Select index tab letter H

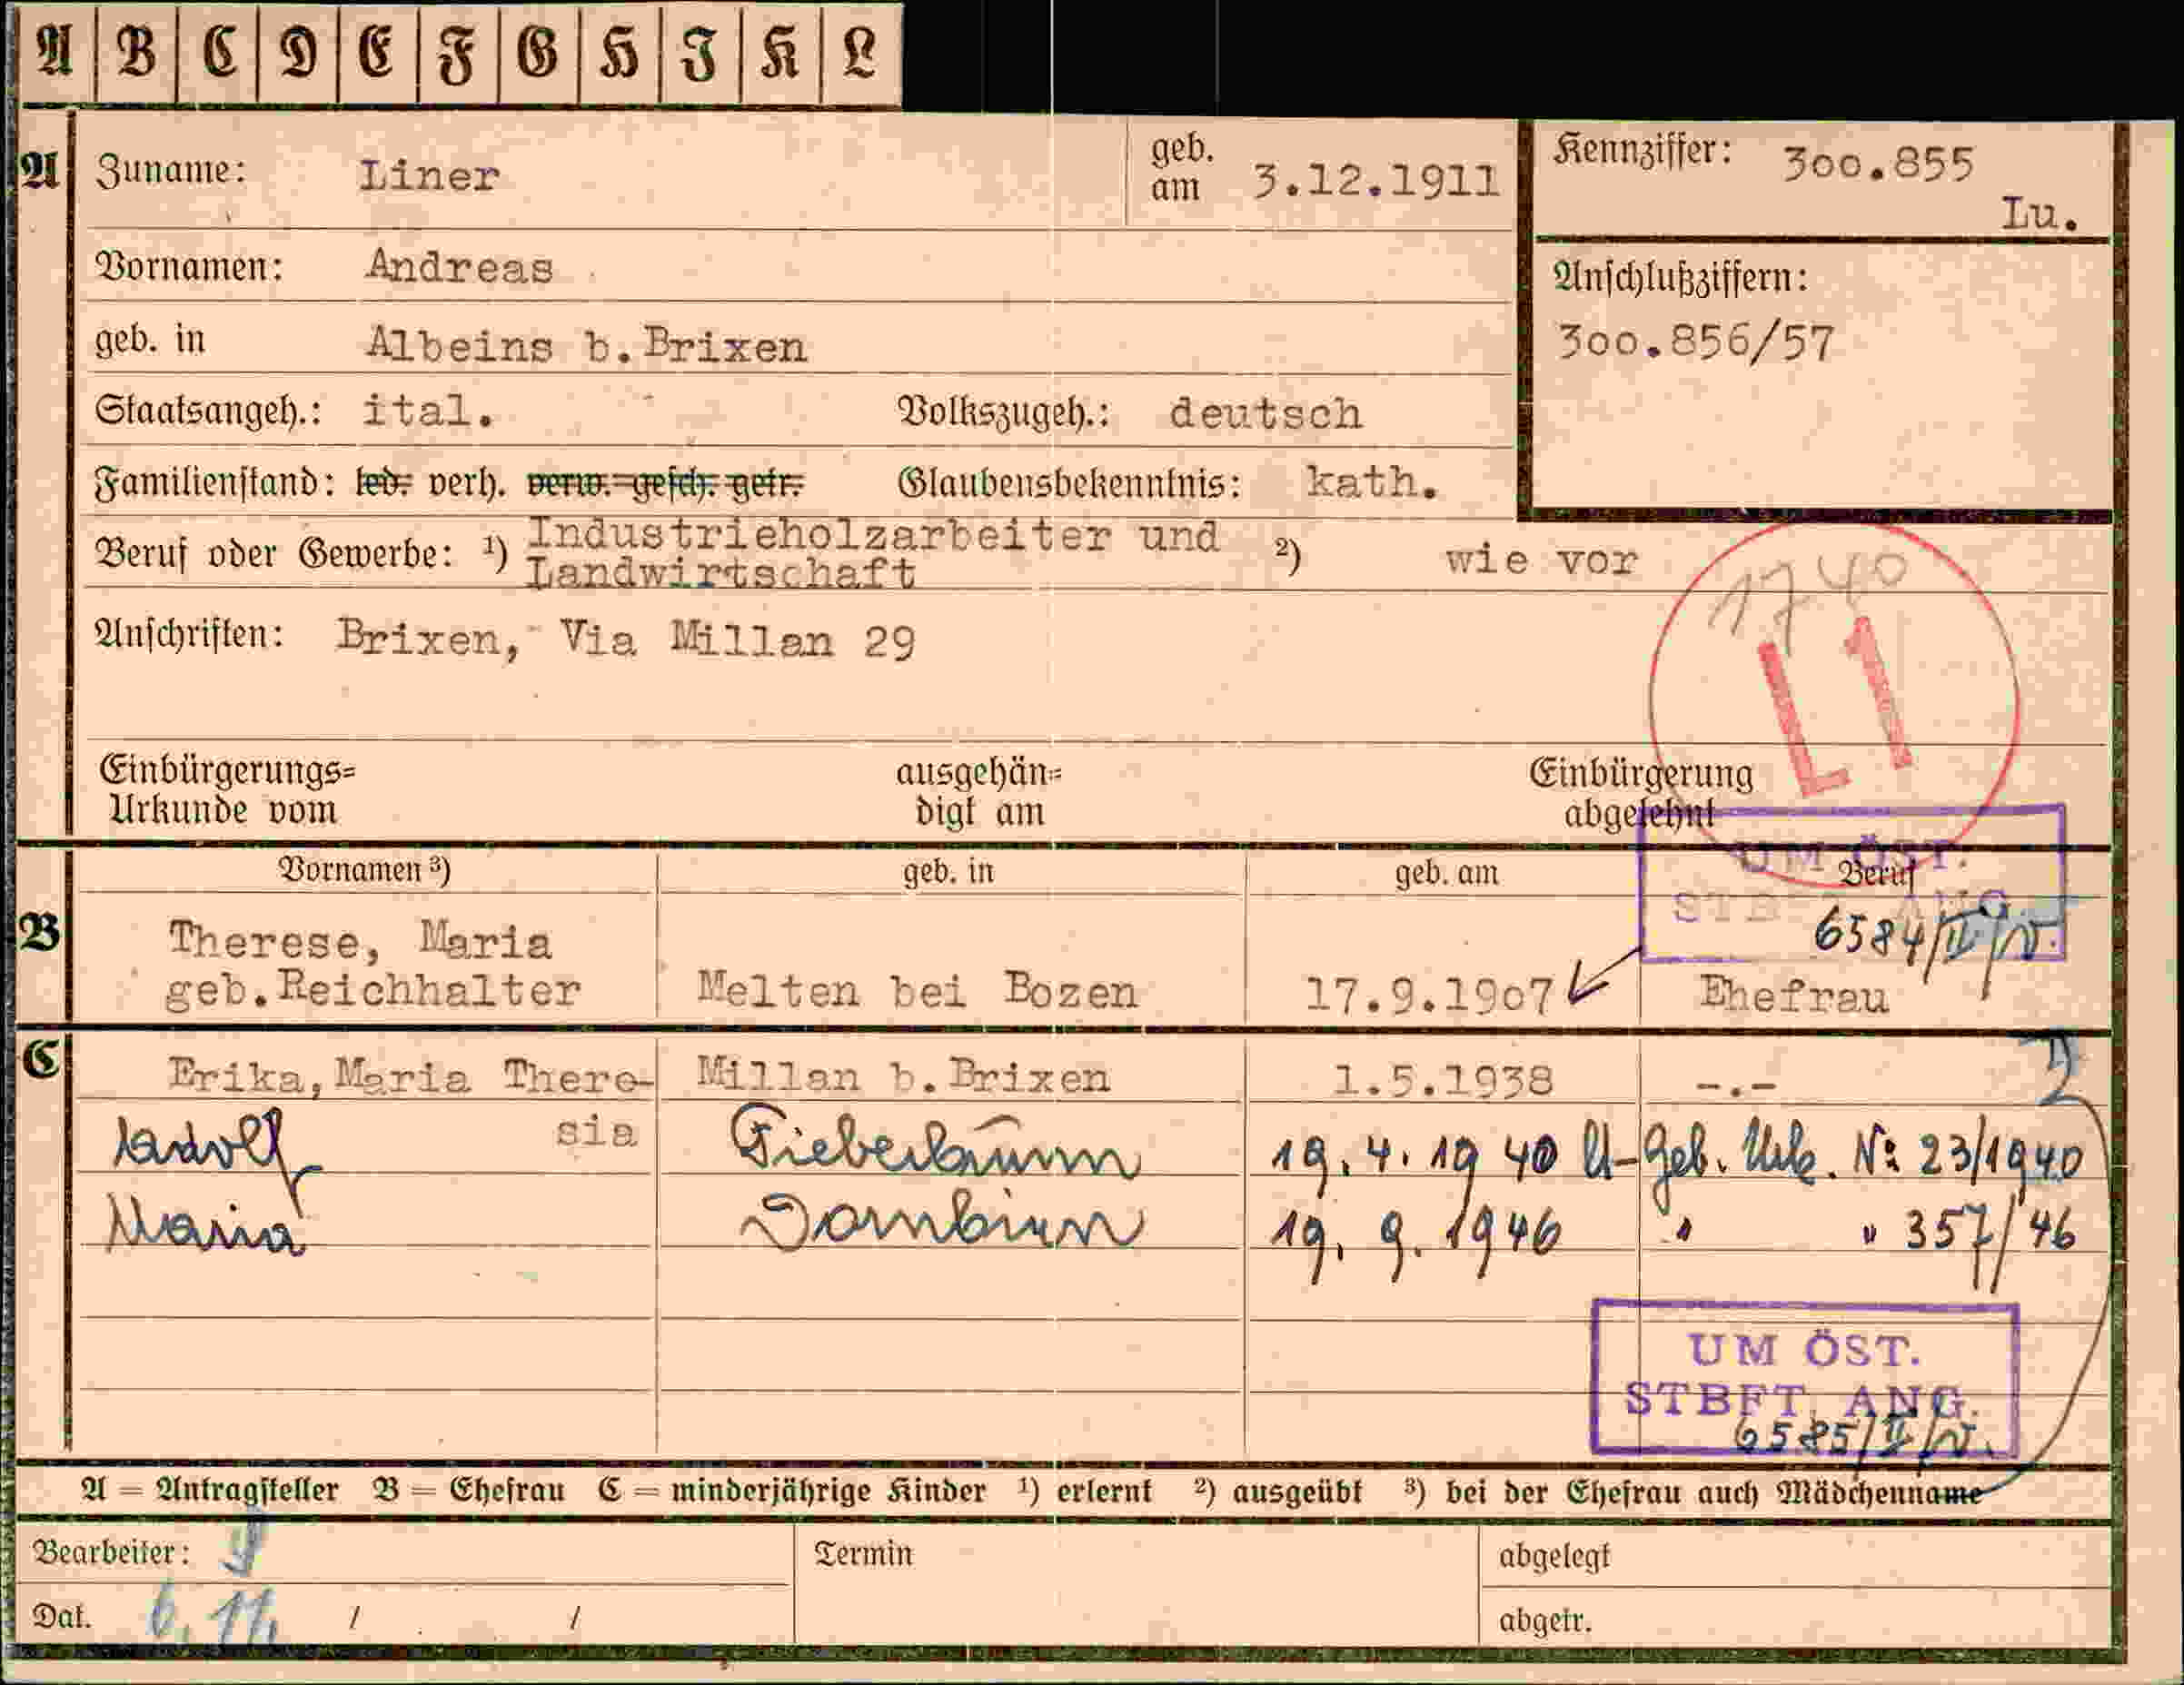620,53
